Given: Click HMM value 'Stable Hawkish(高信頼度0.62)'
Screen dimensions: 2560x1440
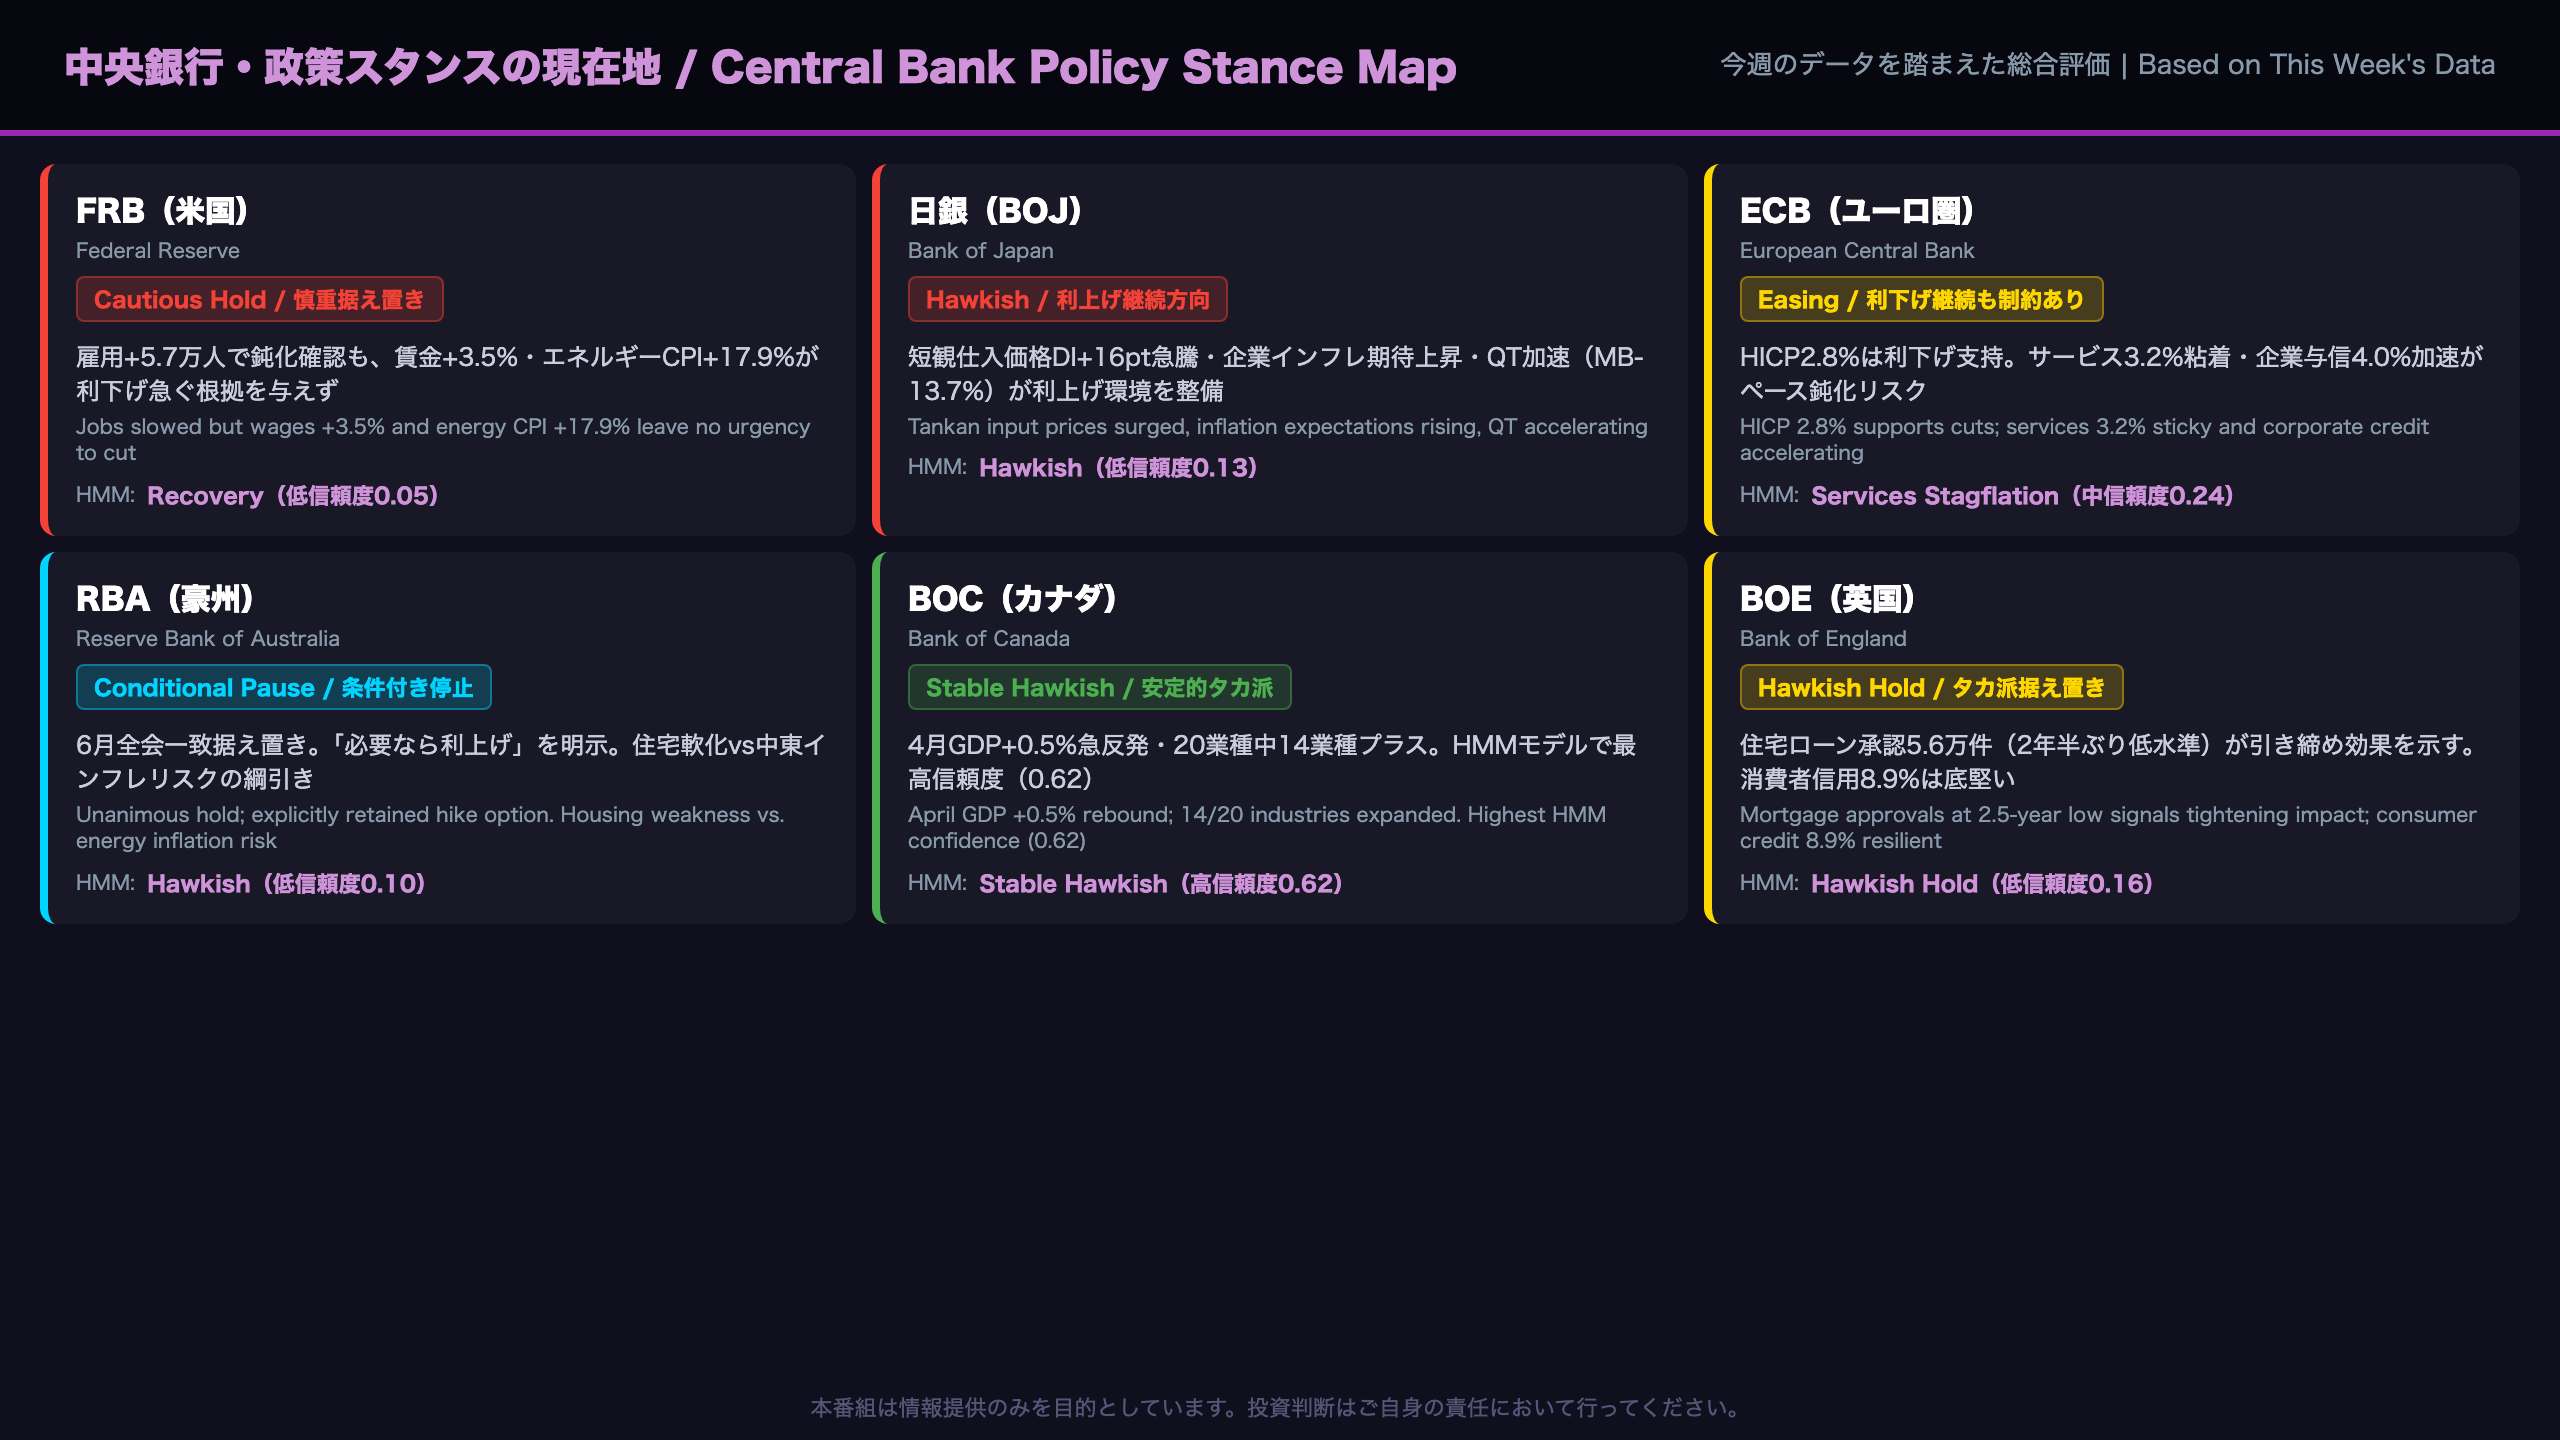Looking at the screenshot, I should pyautogui.click(x=1161, y=884).
